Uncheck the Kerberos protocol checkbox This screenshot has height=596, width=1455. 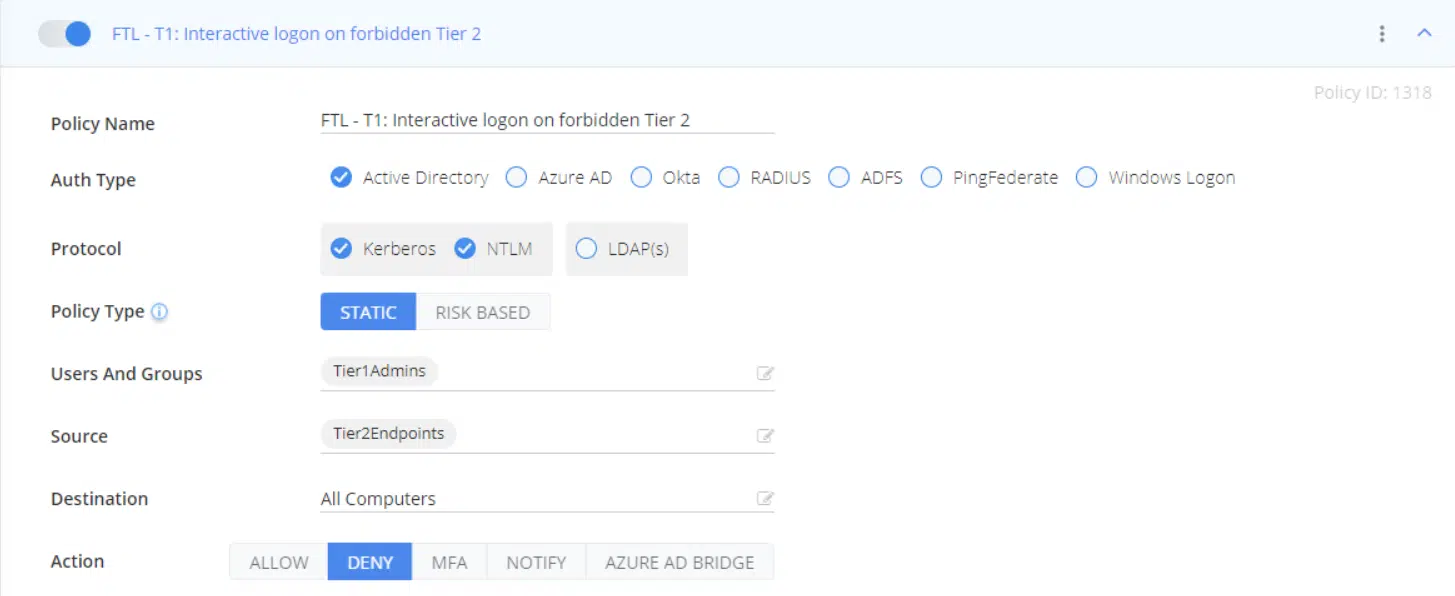(341, 249)
